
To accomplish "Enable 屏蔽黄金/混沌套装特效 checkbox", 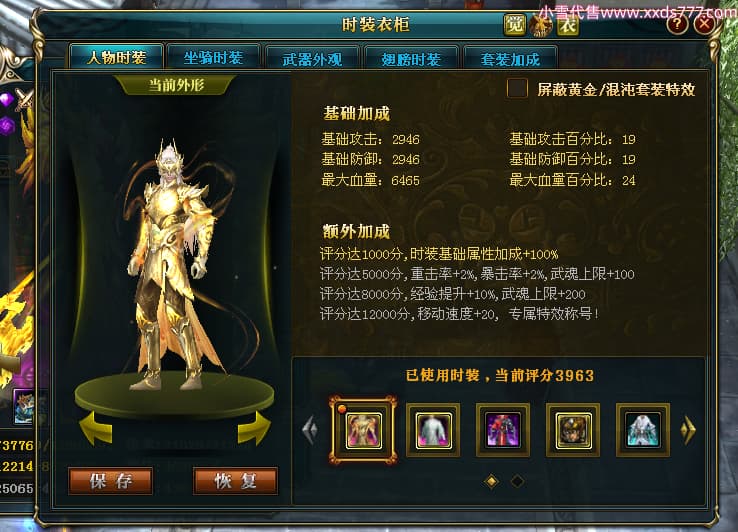I will coord(517,89).
